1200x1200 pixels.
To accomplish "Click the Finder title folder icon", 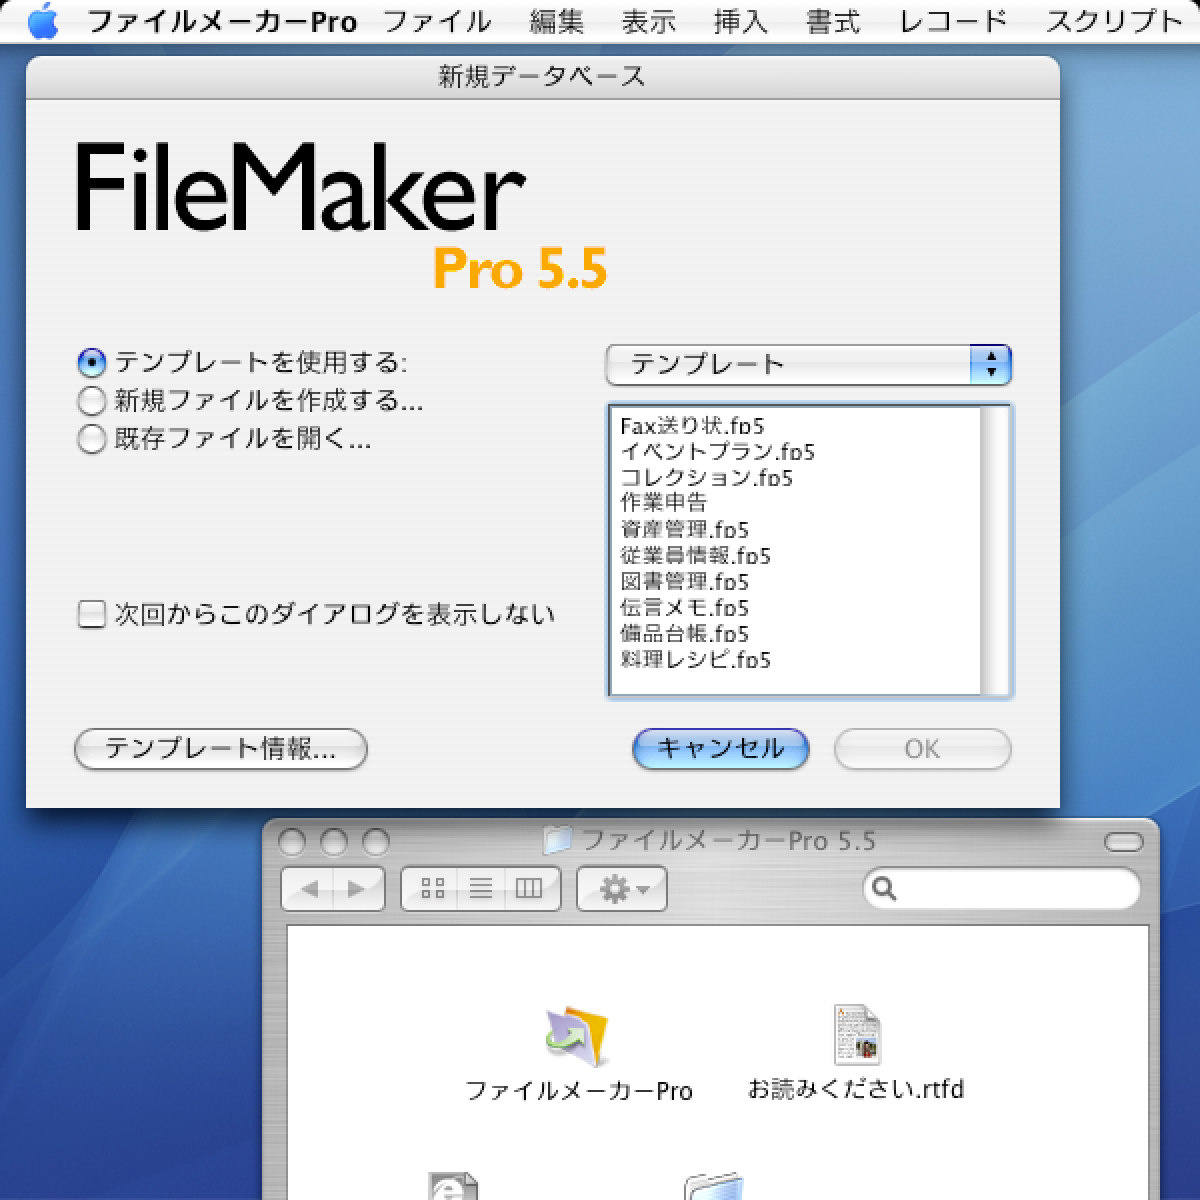I will [x=557, y=840].
